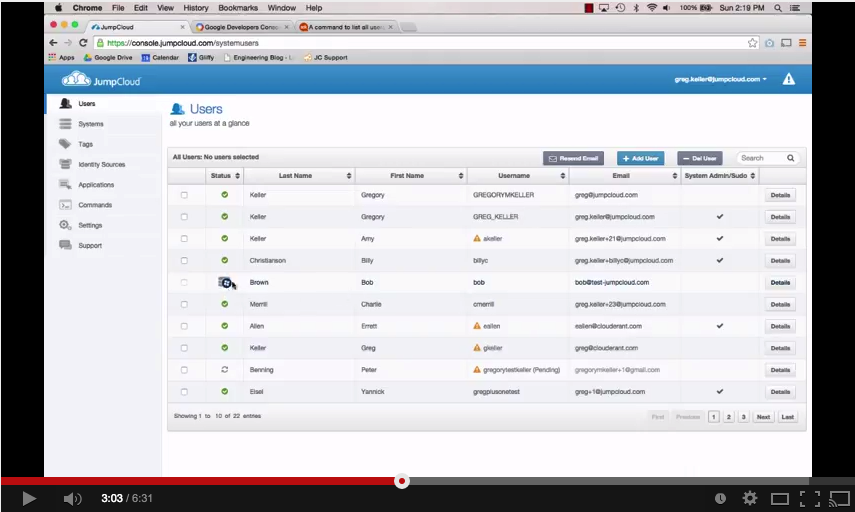Select the Greg Keller row checkbox
This screenshot has height=512, width=855.
184,348
